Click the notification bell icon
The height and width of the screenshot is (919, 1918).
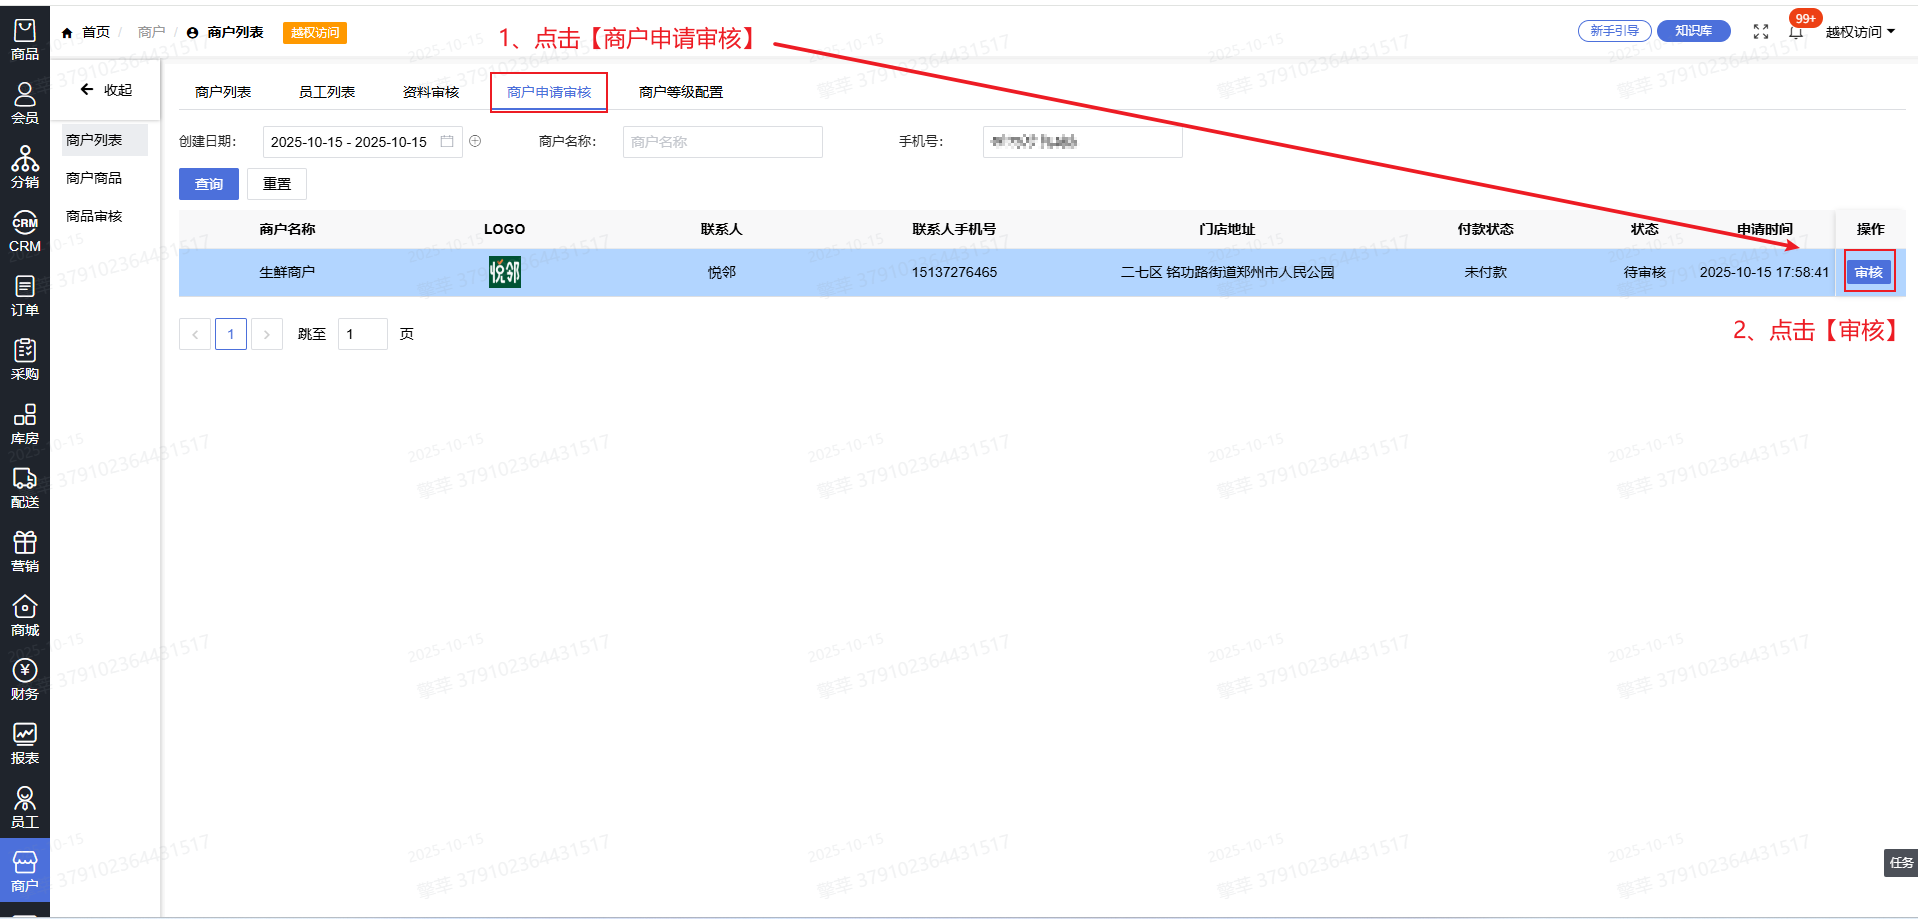pyautogui.click(x=1796, y=32)
